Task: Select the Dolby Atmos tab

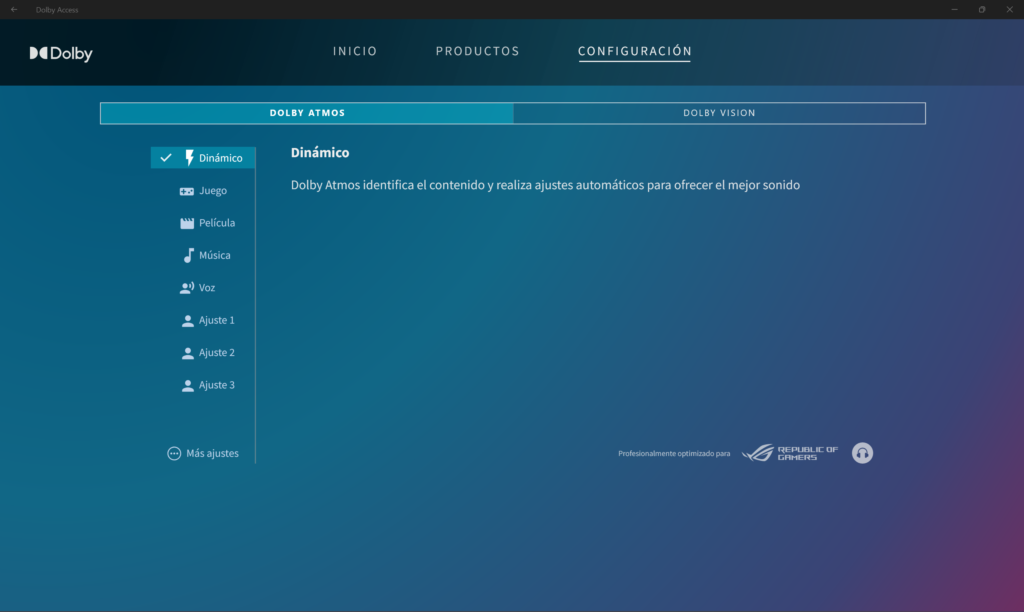Action: coord(307,113)
